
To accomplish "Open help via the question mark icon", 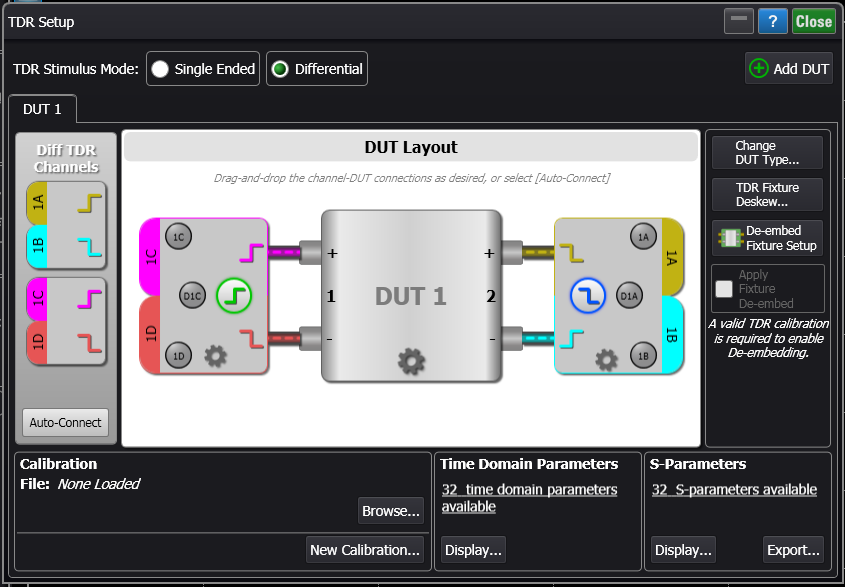I will (x=773, y=21).
